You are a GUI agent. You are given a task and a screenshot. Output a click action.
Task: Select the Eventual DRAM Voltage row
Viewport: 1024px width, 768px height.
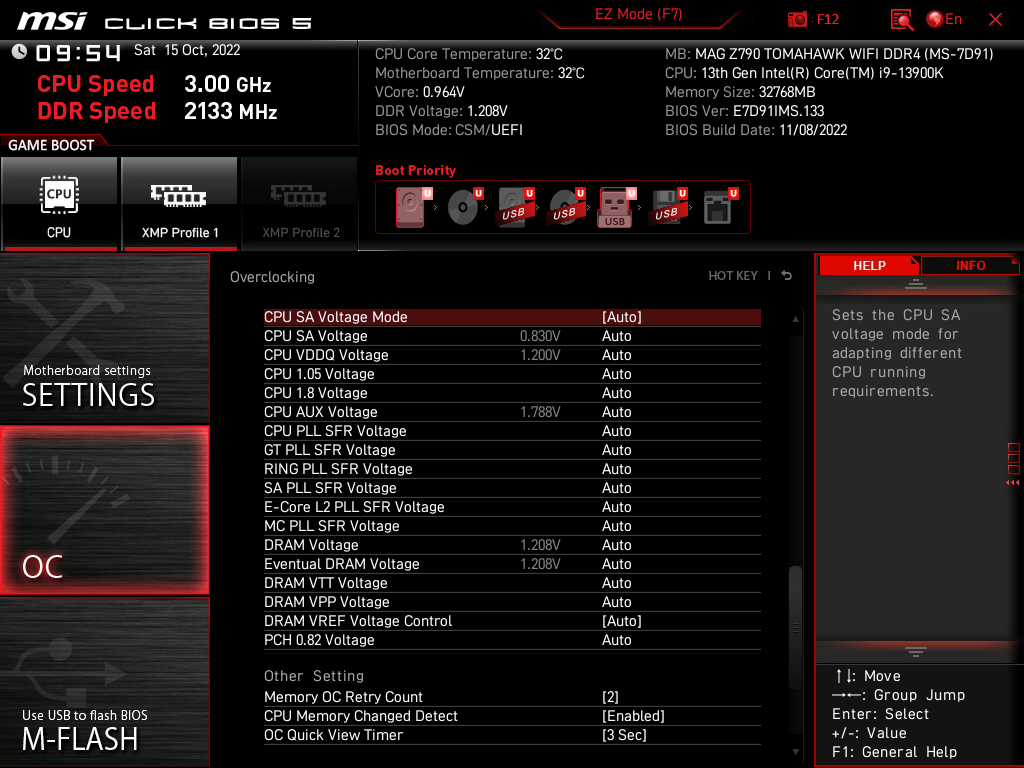512,564
